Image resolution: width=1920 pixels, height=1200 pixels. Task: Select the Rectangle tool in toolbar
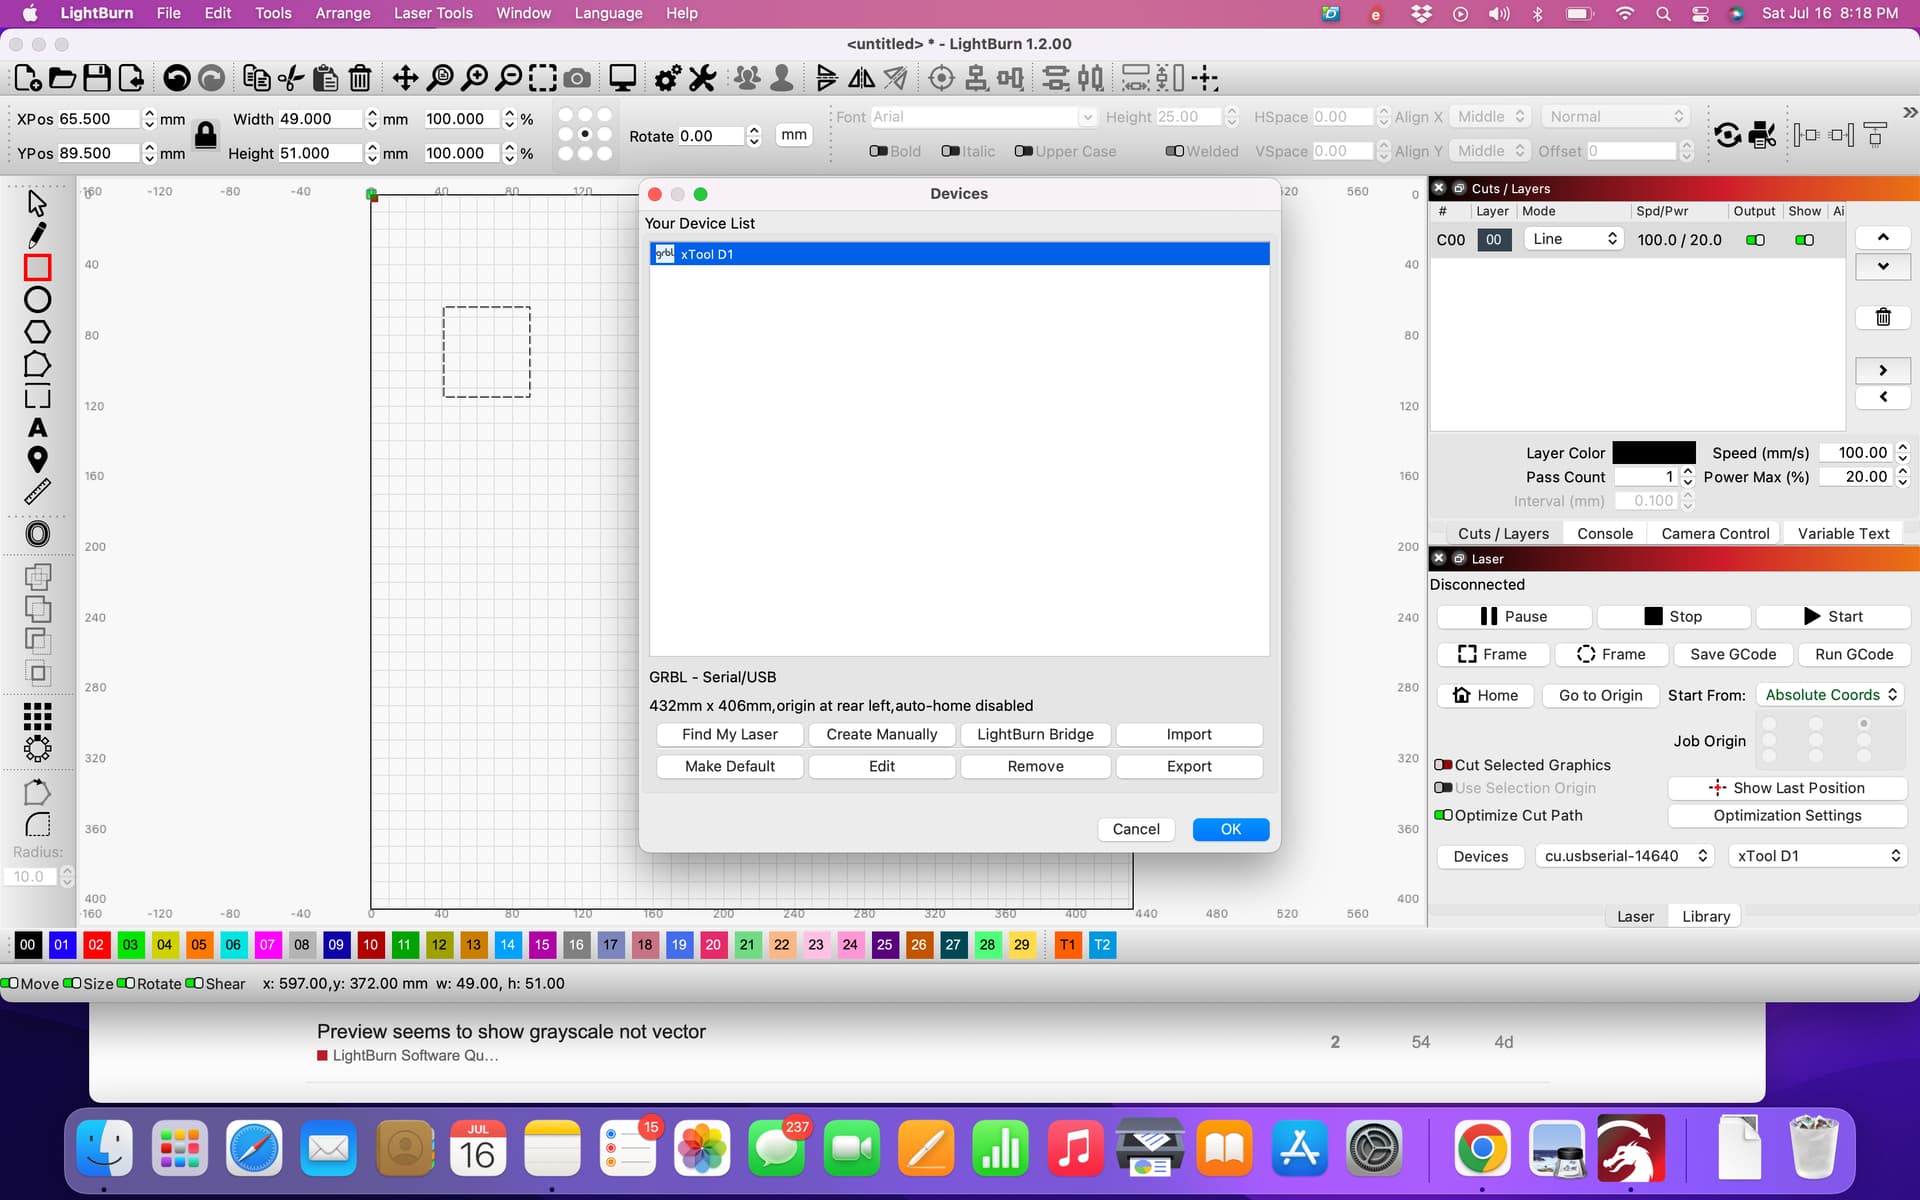[x=39, y=267]
